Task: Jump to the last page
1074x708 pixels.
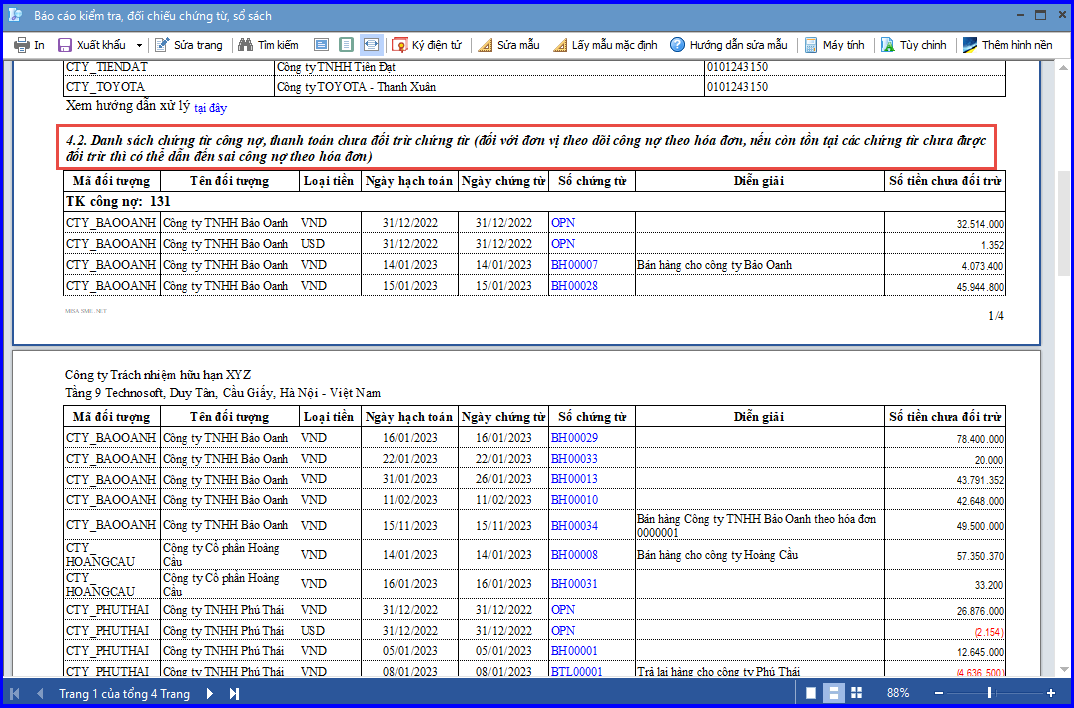Action: click(x=234, y=694)
